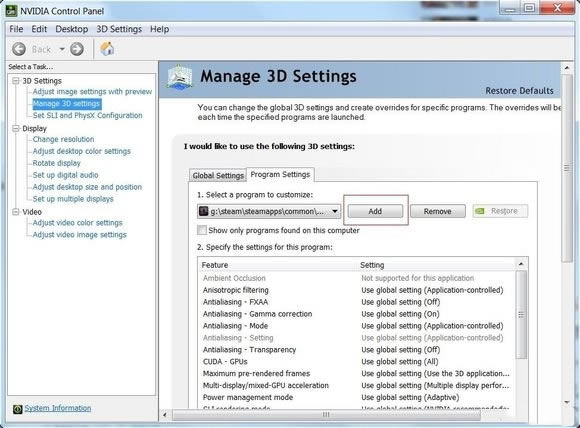Click Power management setting value (Adaptive)
Viewport: 580px width, 428px height.
pos(410,397)
